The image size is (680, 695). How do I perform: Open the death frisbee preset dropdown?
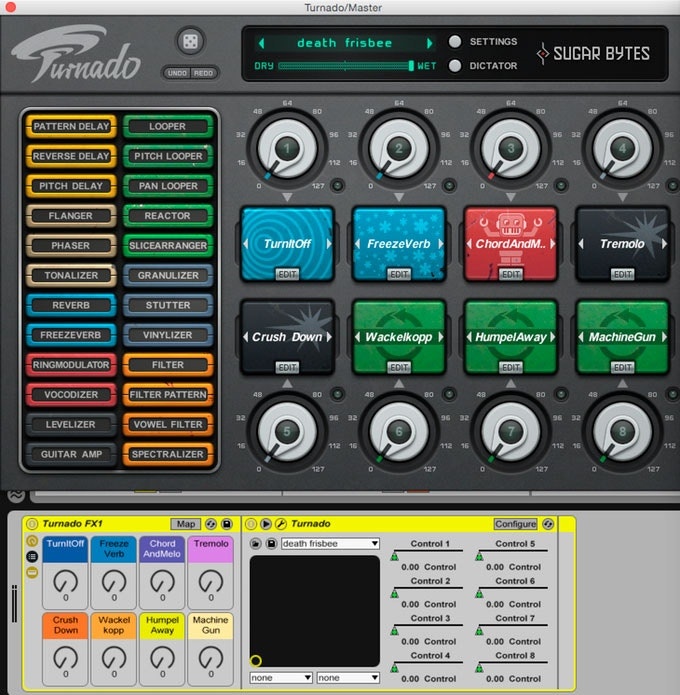[330, 543]
